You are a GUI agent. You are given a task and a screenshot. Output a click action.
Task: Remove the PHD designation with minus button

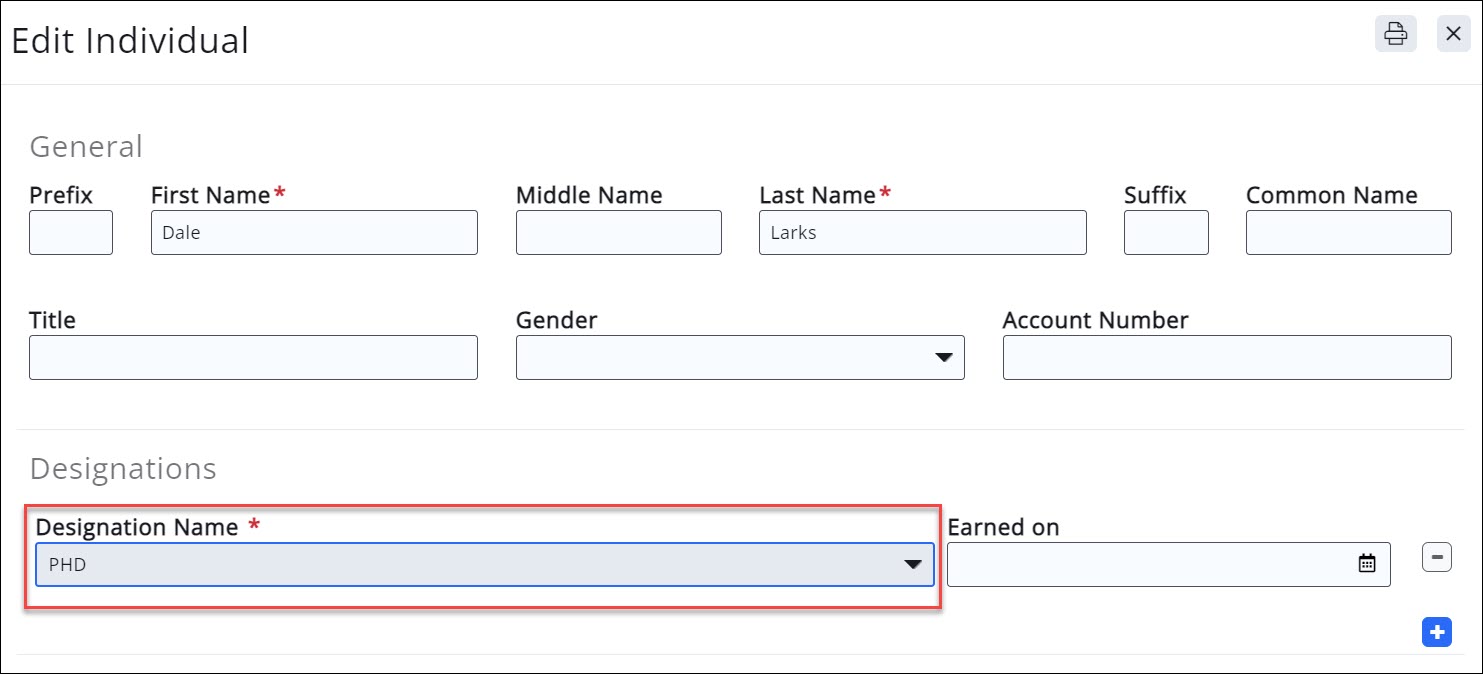click(1436, 557)
